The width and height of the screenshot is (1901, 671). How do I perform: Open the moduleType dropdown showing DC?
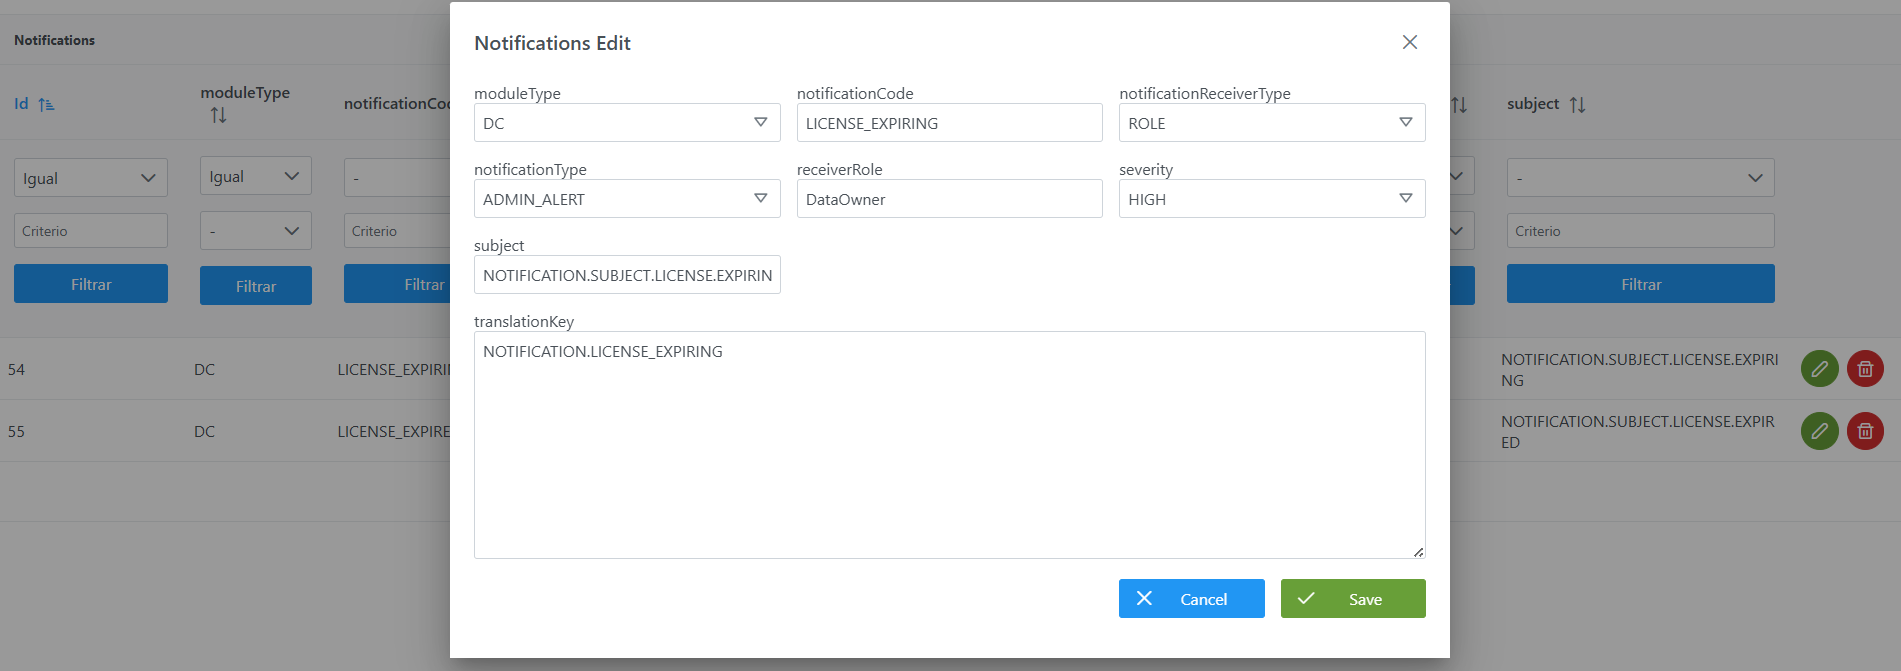[x=626, y=123]
